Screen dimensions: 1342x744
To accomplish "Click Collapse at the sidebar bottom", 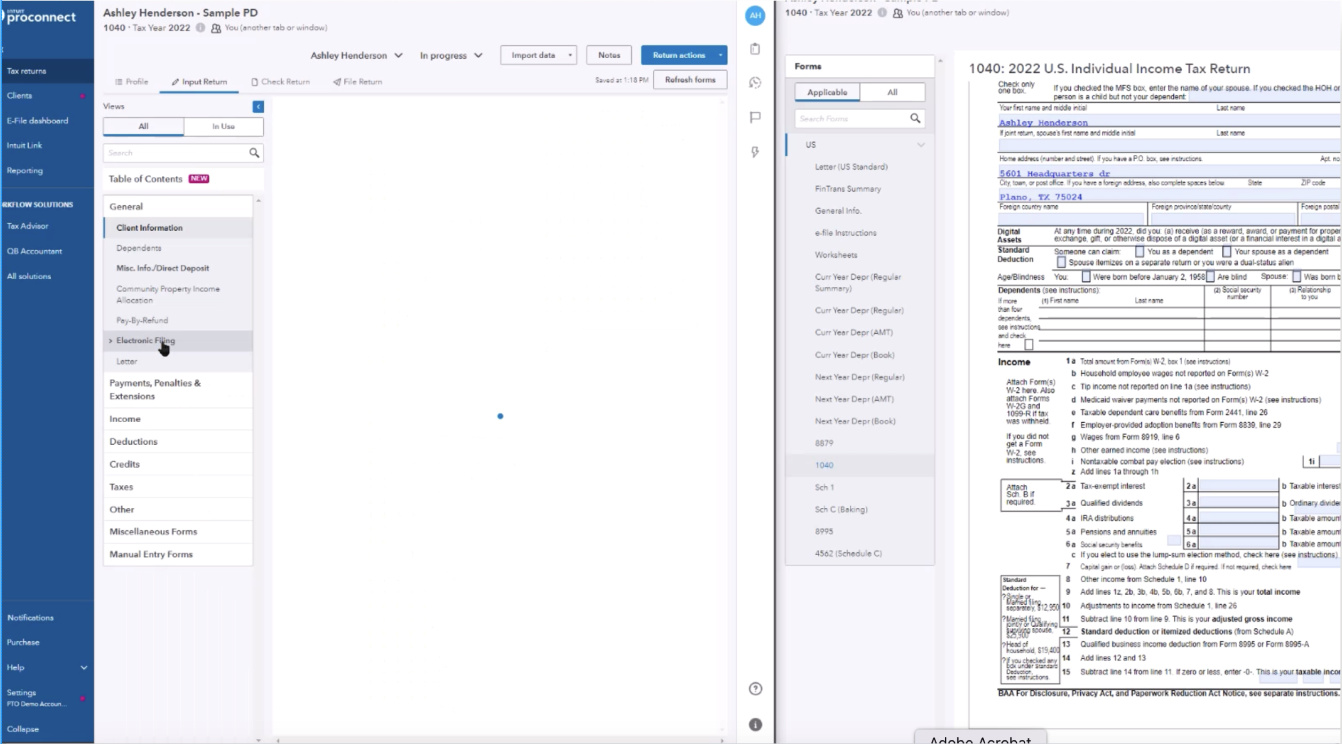I will point(23,729).
